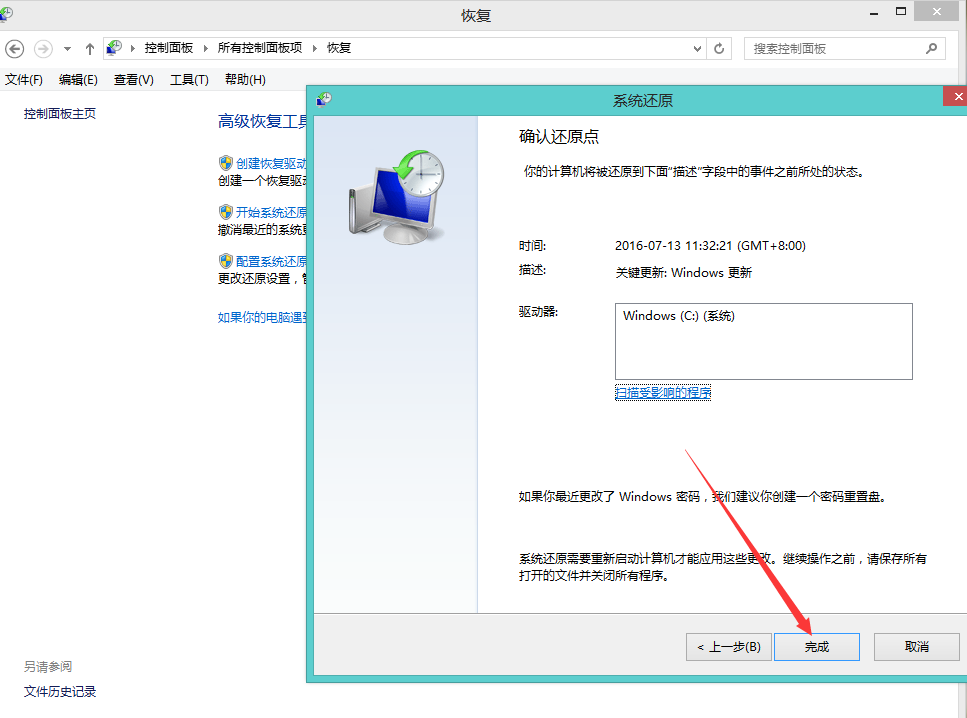Open the 文件(F) menu
This screenshot has height=718, width=967.
tap(24, 80)
